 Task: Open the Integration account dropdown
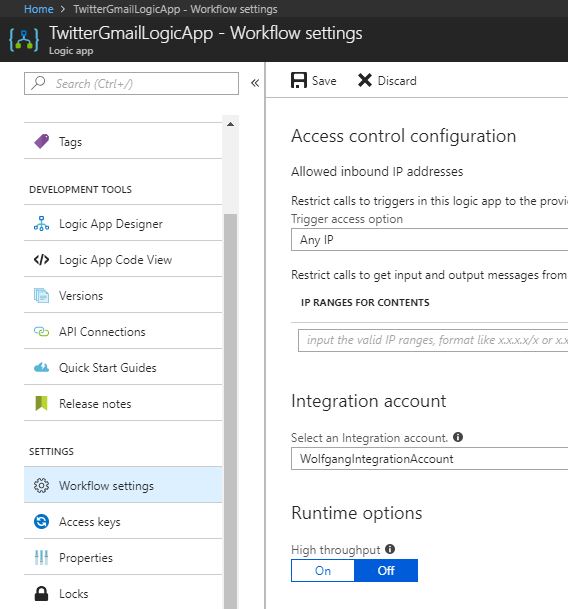429,459
